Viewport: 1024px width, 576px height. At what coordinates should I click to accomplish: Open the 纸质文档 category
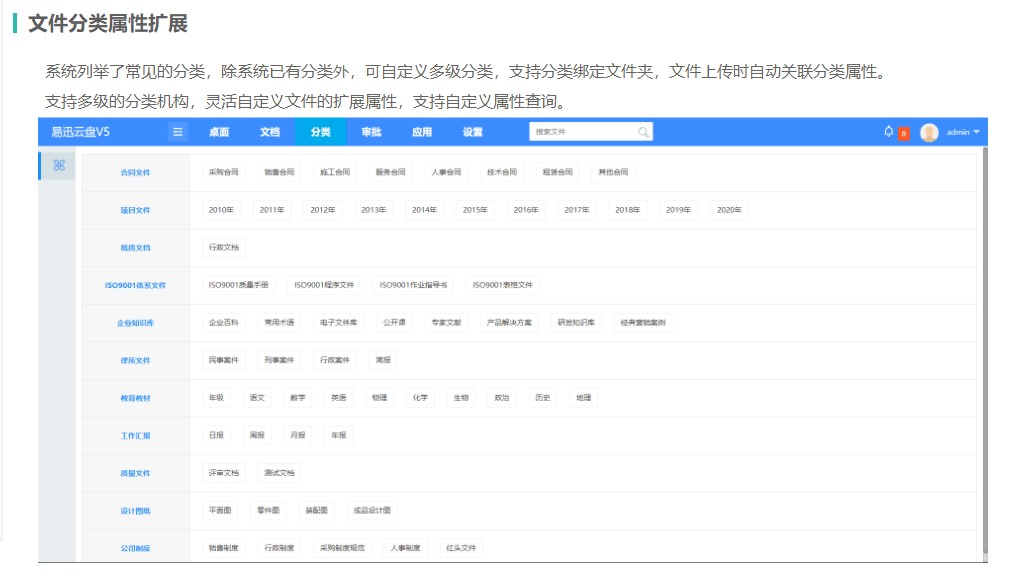pos(135,248)
